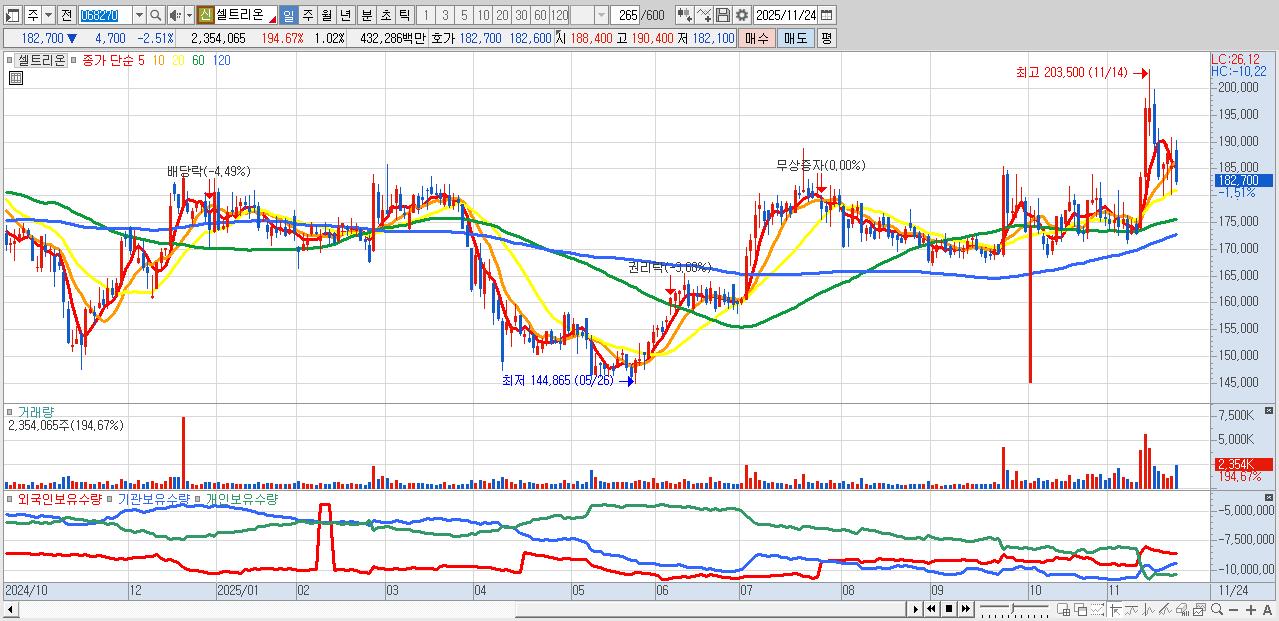Viewport: 1279px width, 621px height.
Task: Switch chart to weekly 주 period
Action: [x=307, y=15]
